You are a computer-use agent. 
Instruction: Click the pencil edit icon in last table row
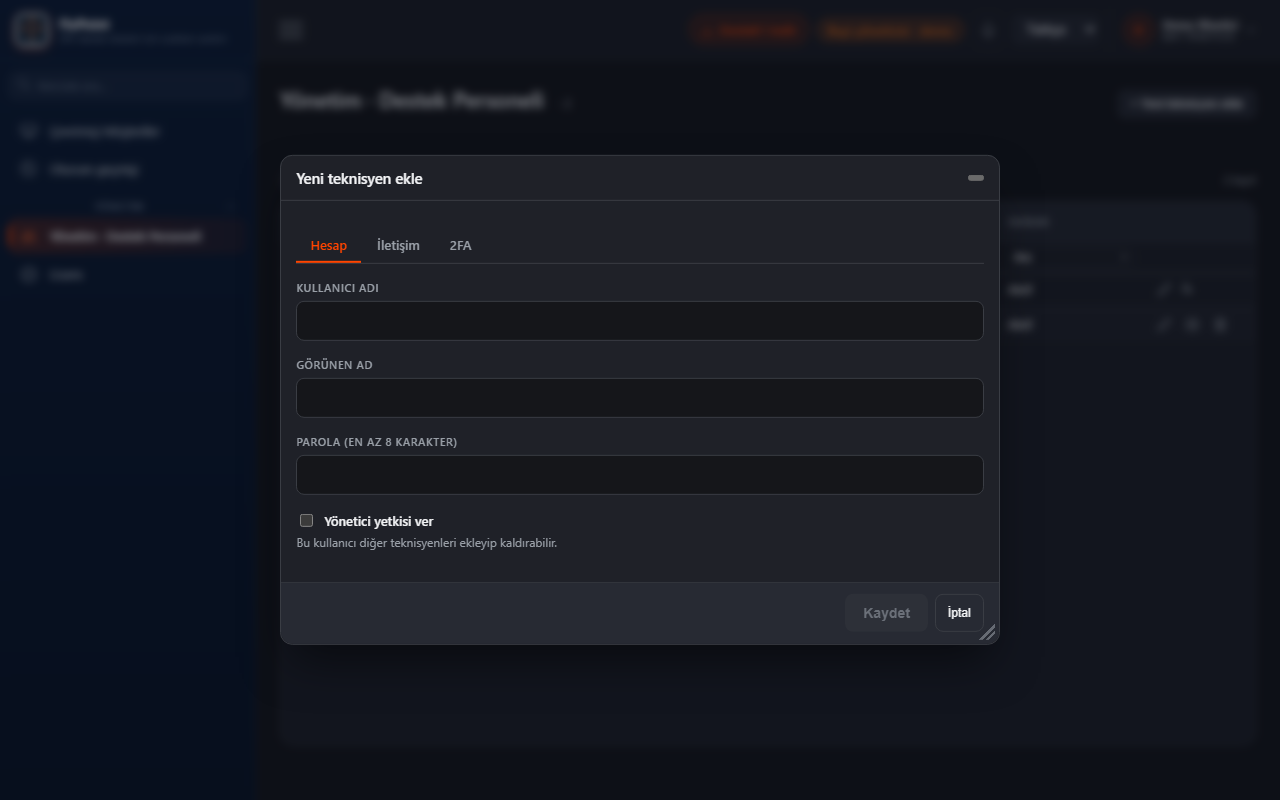tap(1163, 325)
